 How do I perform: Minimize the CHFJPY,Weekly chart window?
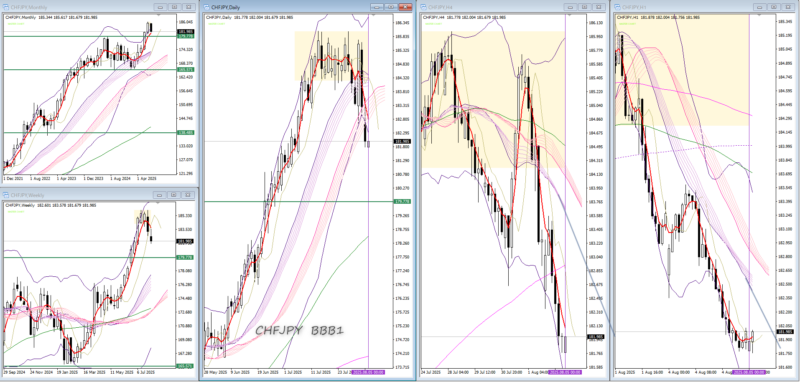160,195
